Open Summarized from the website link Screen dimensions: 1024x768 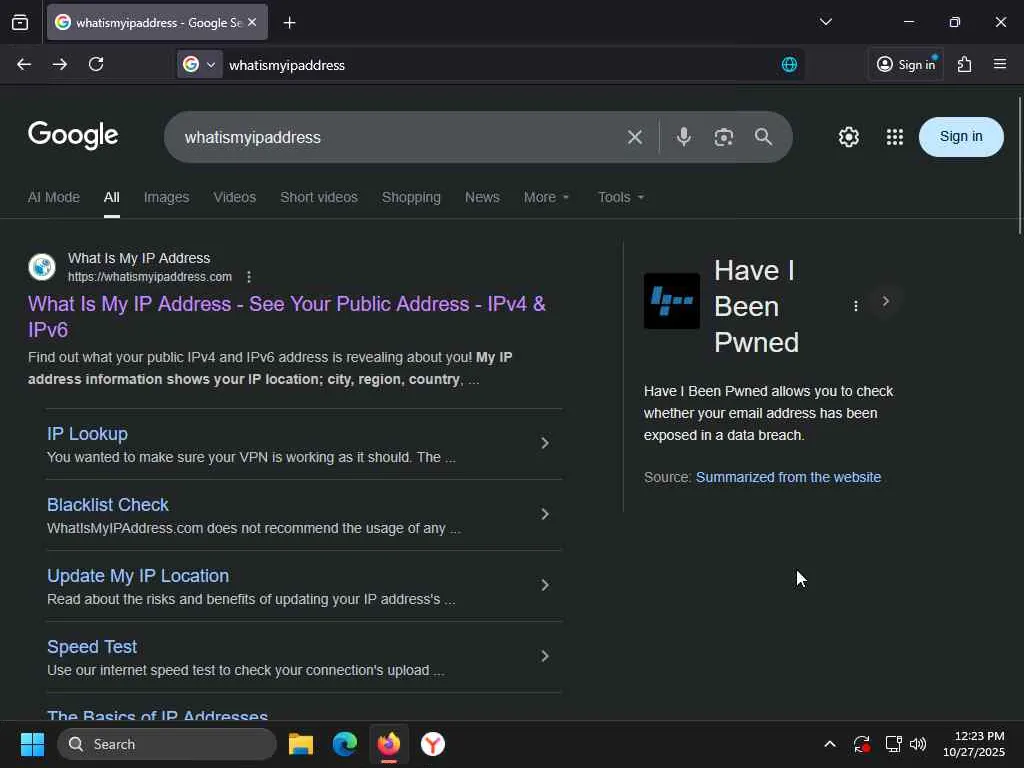click(788, 477)
